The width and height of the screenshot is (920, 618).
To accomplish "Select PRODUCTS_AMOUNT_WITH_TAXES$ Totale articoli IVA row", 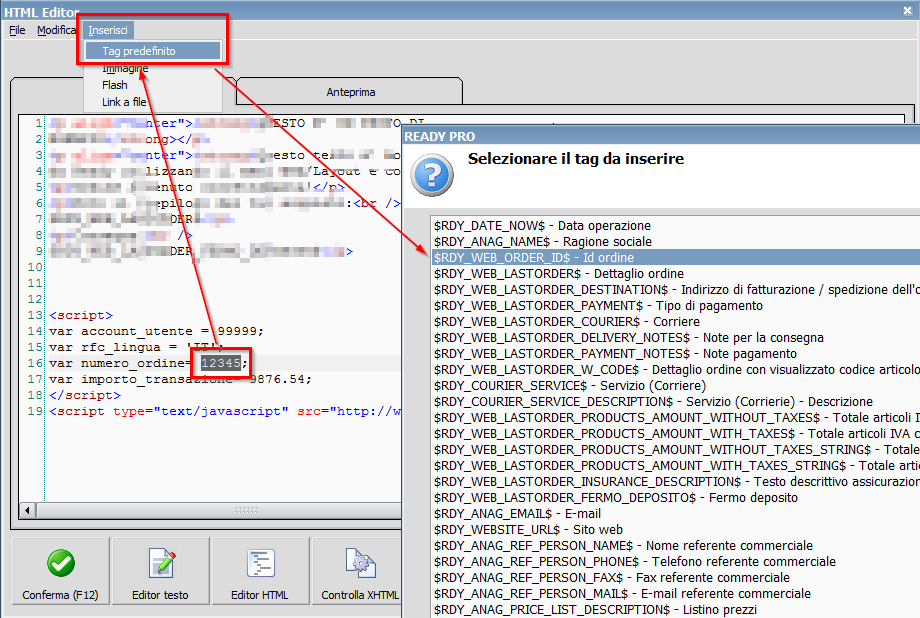I will pos(676,433).
